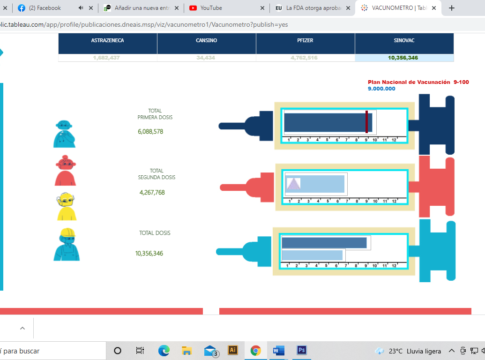Open File Explorer from the taskbar

(187, 351)
